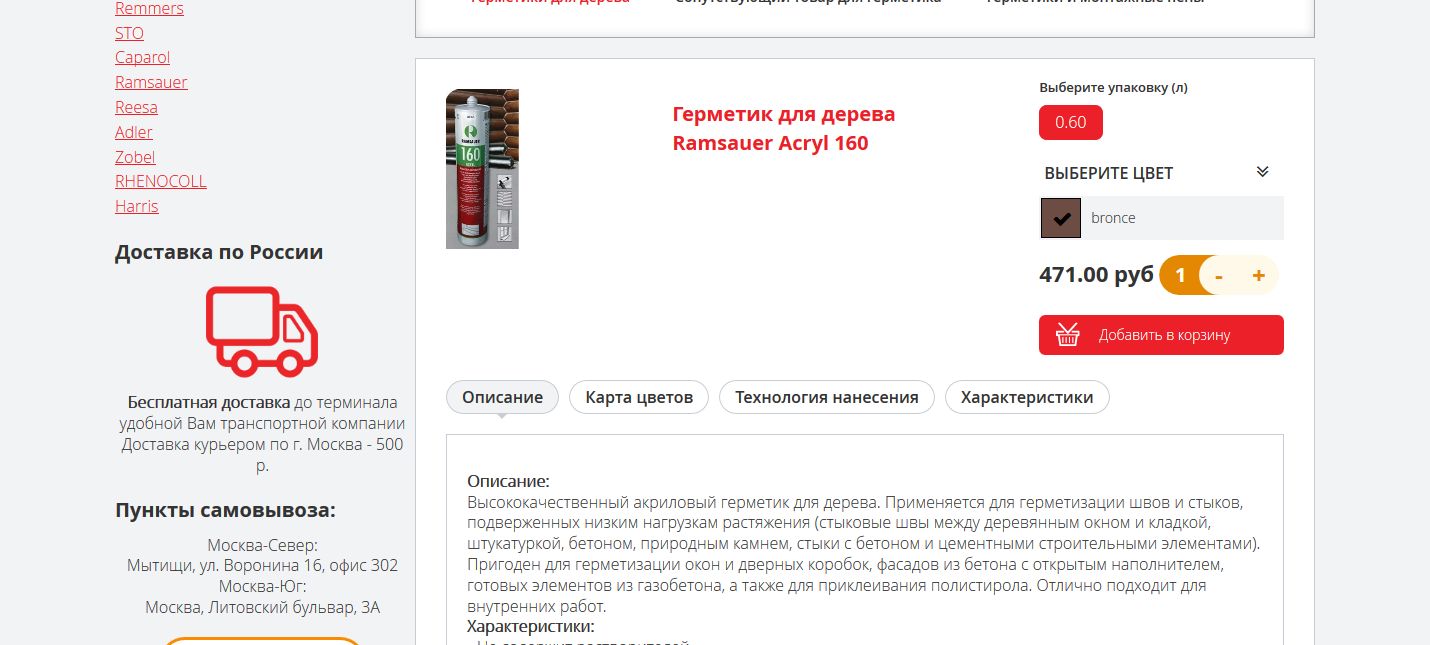This screenshot has width=1430, height=645.
Task: Click the Москва, Литовский бульвар, 3А address
Action: (x=262, y=607)
